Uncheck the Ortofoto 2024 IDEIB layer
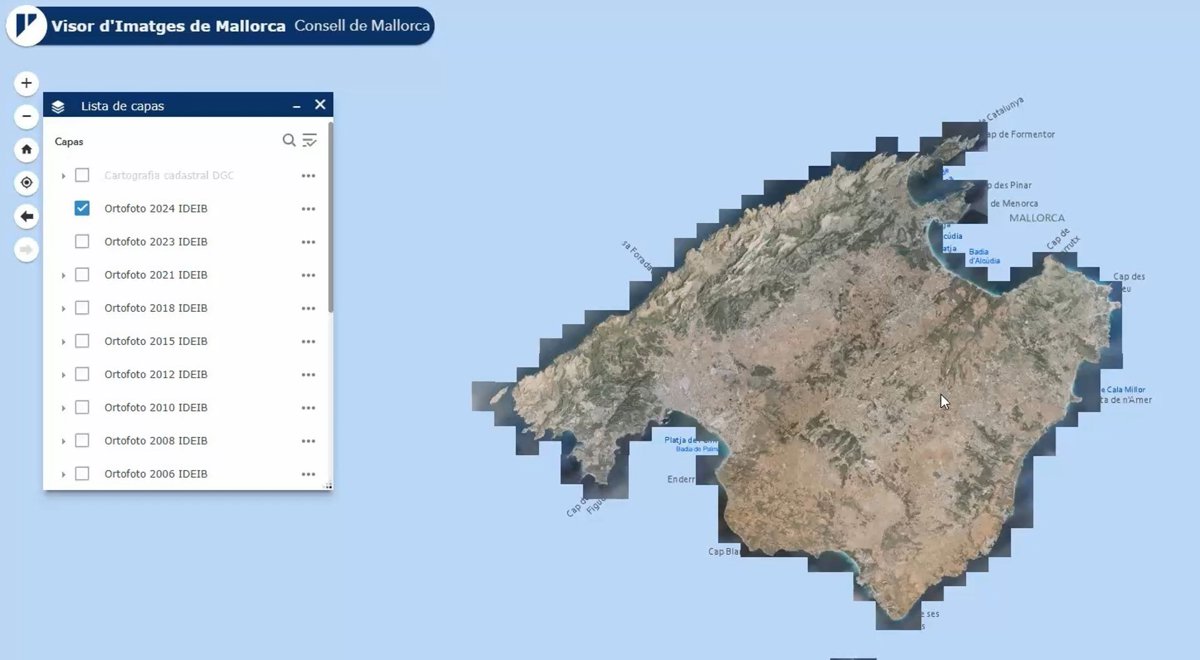 click(82, 208)
